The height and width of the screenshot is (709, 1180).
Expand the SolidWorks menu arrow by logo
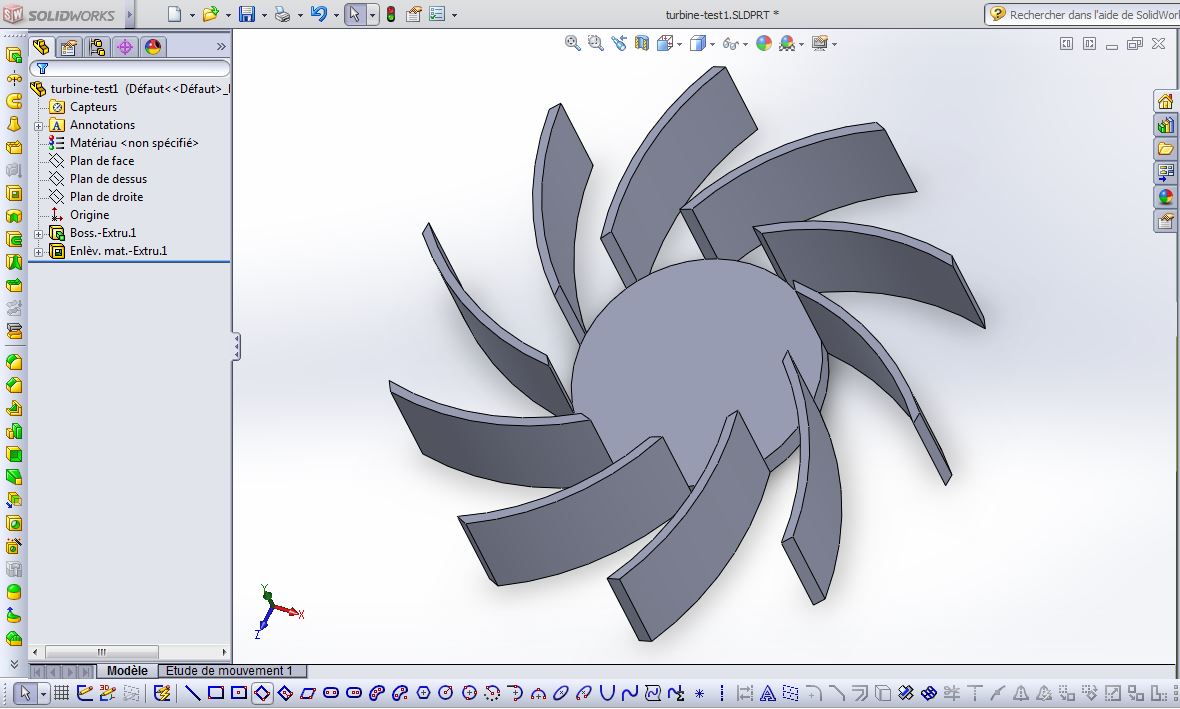(129, 14)
